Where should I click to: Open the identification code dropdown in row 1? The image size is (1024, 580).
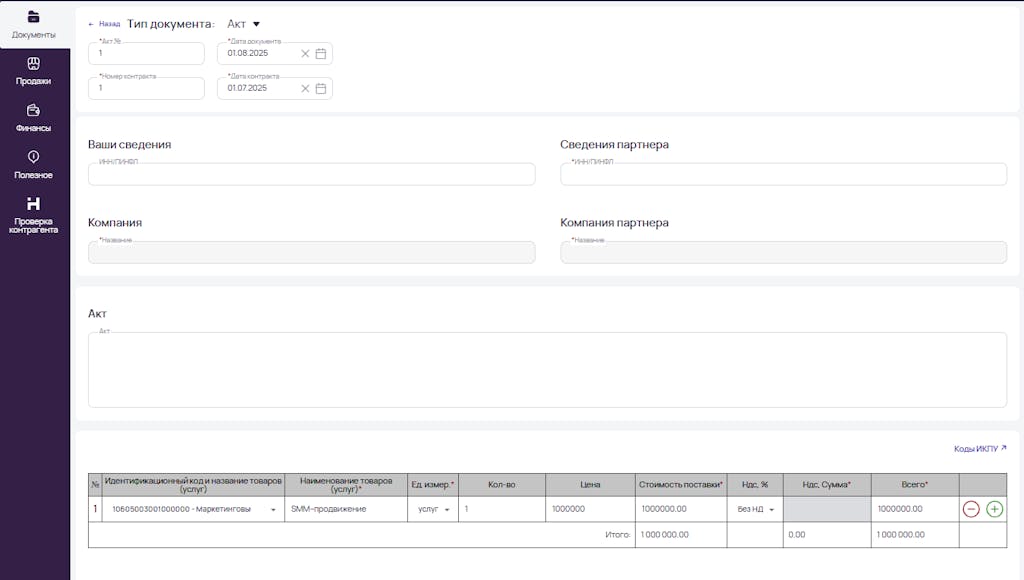pyautogui.click(x=273, y=509)
